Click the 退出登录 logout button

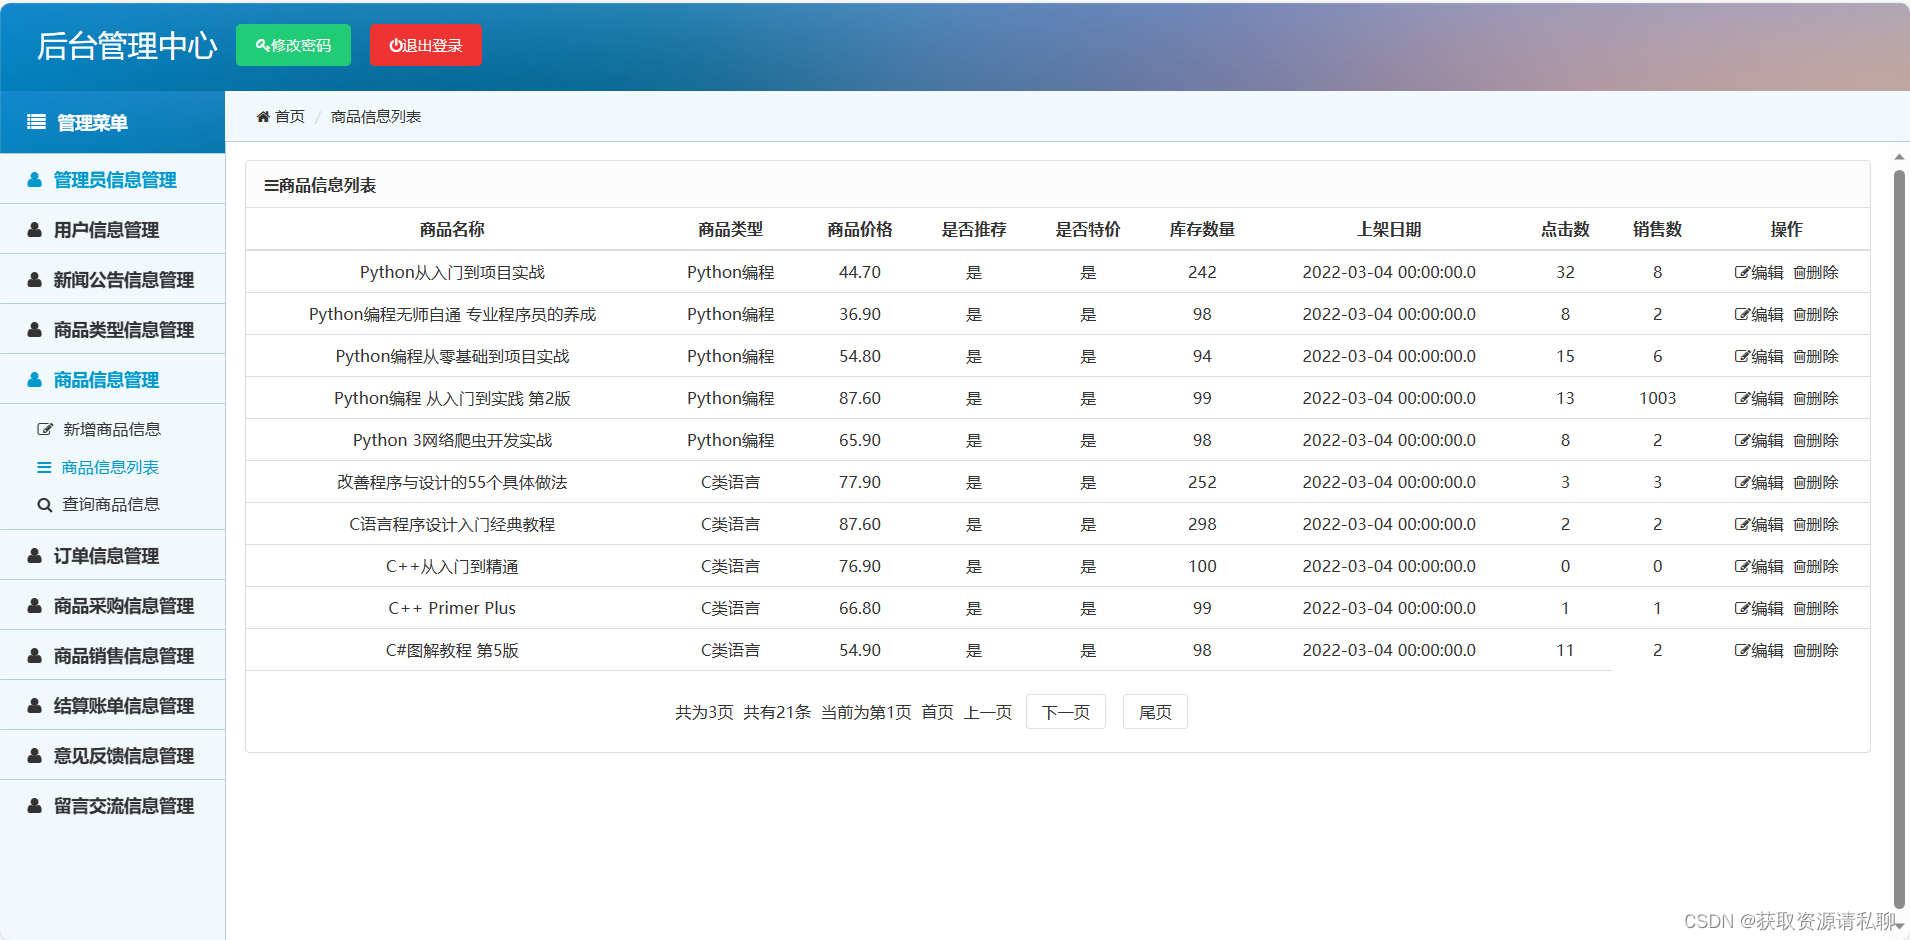pyautogui.click(x=425, y=45)
